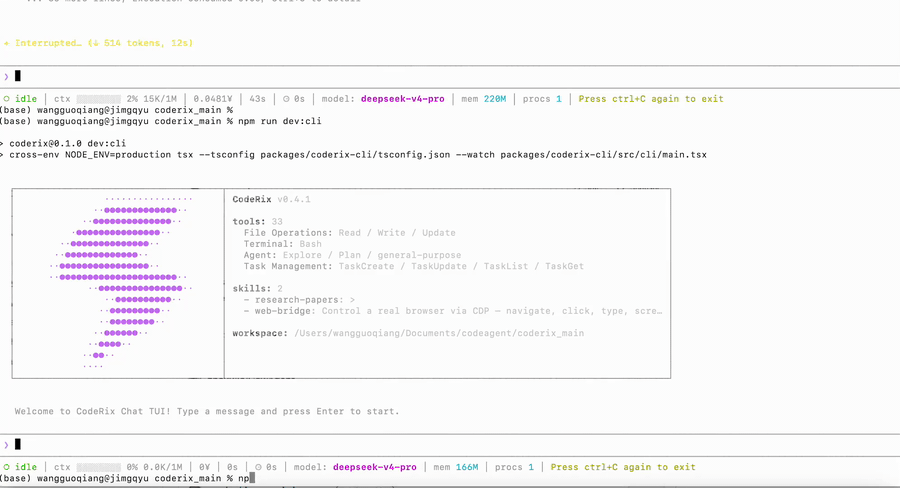
Task: Click deepseek-v4-pro model name beside mem 166M
Action: (x=375, y=467)
